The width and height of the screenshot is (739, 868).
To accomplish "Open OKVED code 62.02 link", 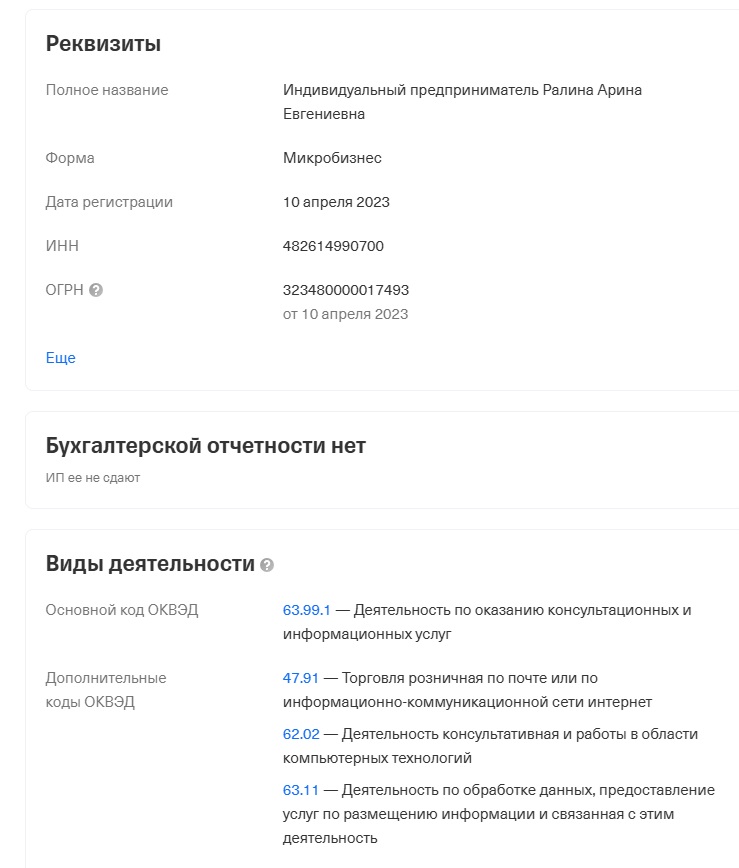I will tap(301, 734).
